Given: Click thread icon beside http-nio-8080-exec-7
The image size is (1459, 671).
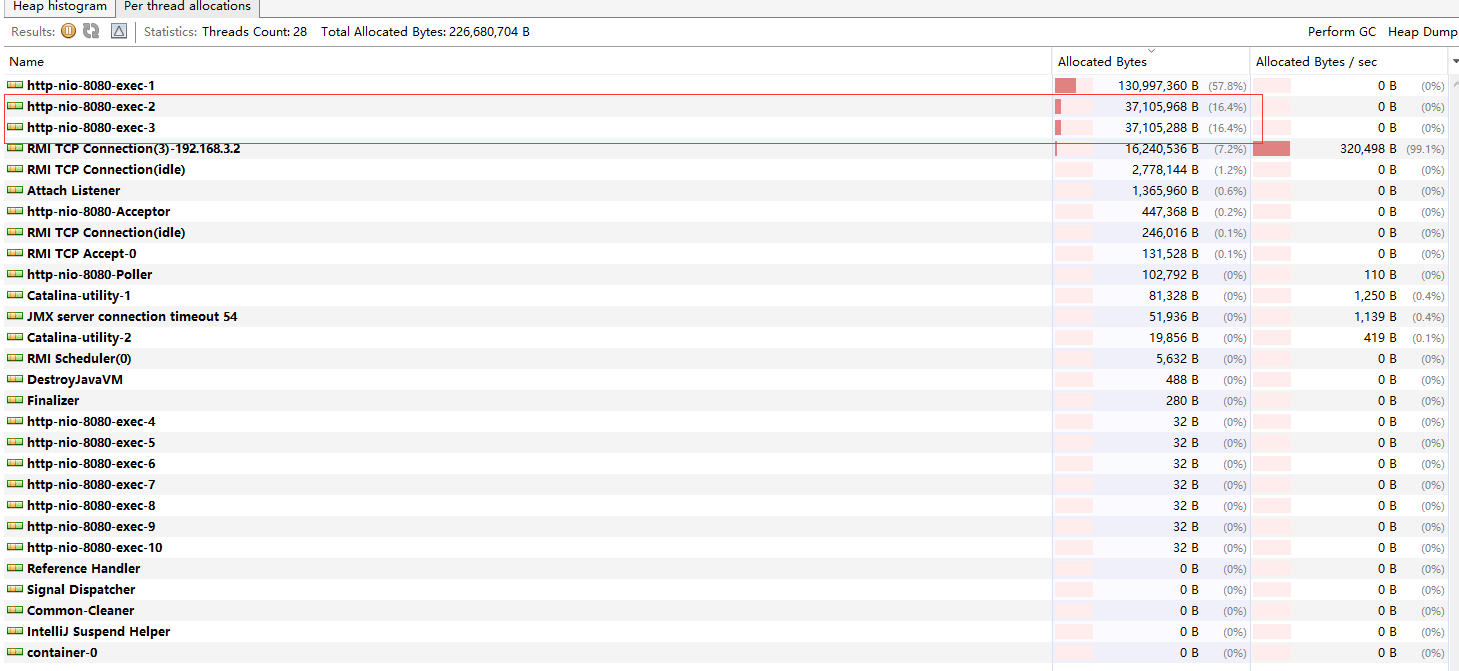Looking at the screenshot, I should [15, 484].
